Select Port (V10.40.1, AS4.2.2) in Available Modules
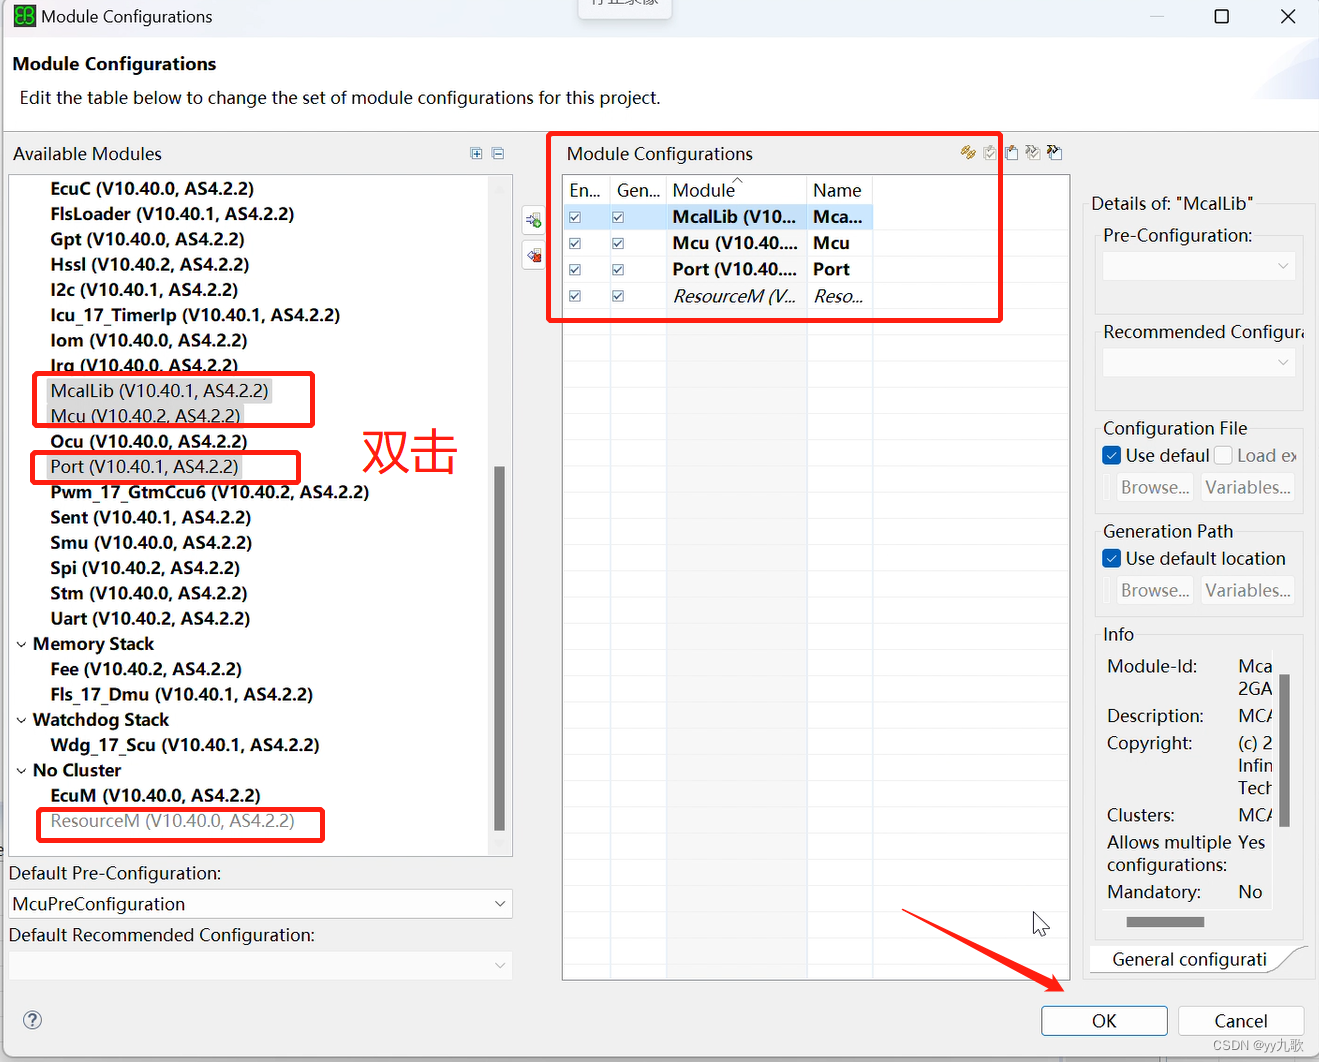 tap(144, 467)
